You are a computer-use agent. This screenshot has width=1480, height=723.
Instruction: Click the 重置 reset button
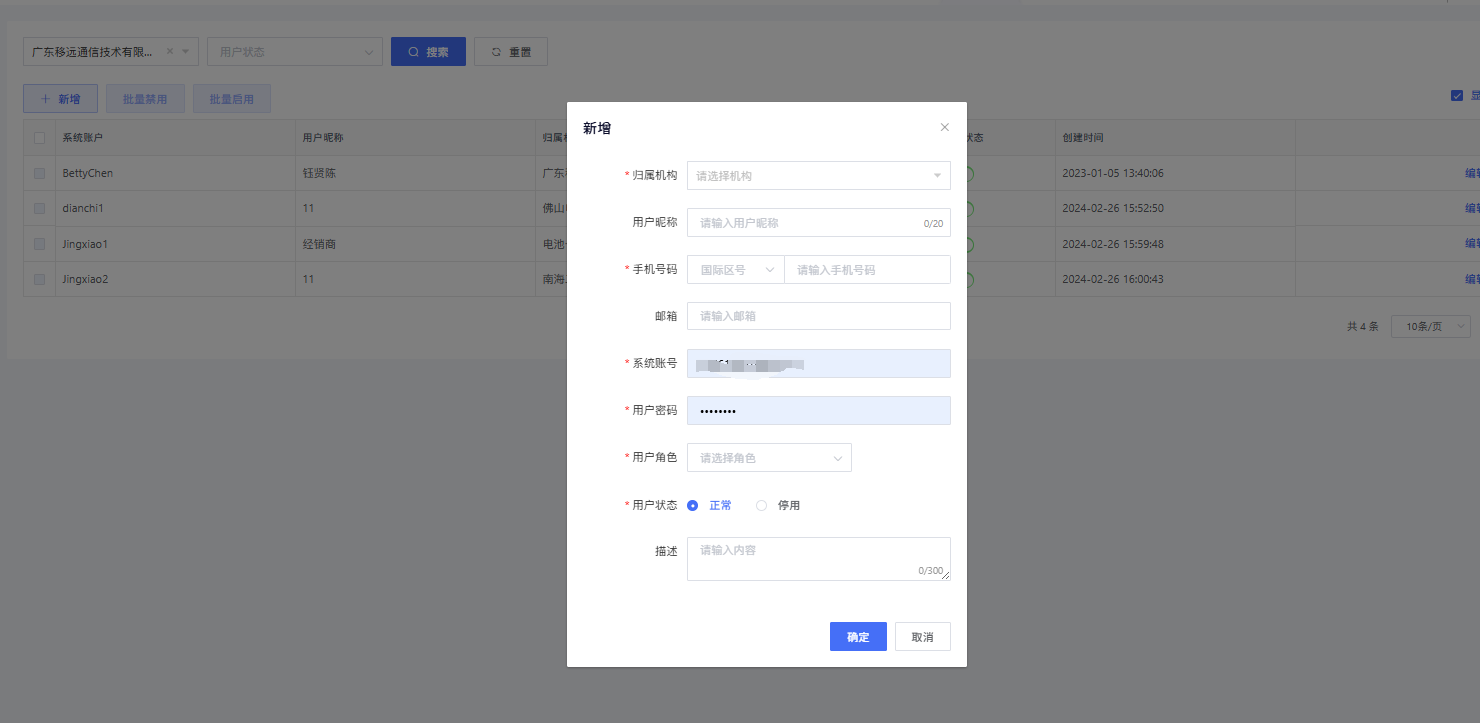click(510, 52)
